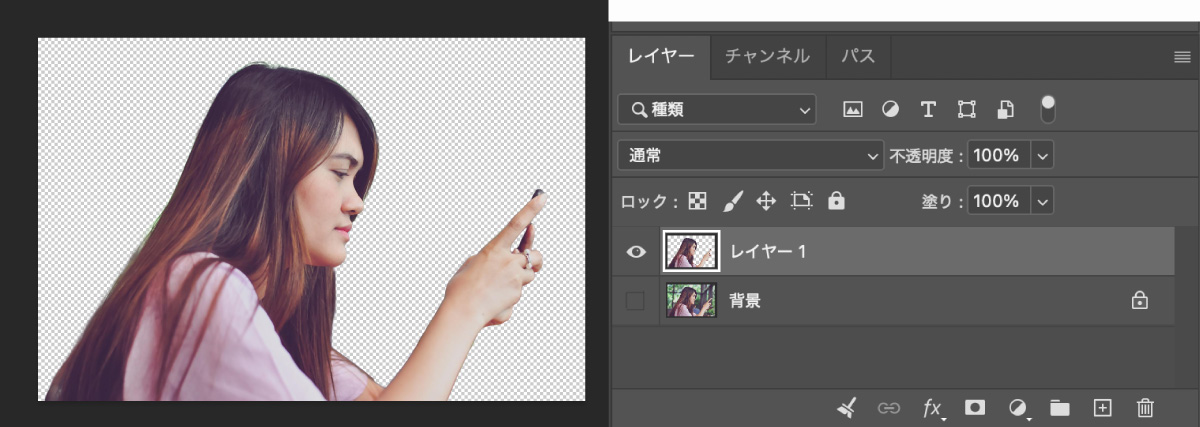Click the clean brush icon in panel footer
The width and height of the screenshot is (1200, 427).
point(847,407)
